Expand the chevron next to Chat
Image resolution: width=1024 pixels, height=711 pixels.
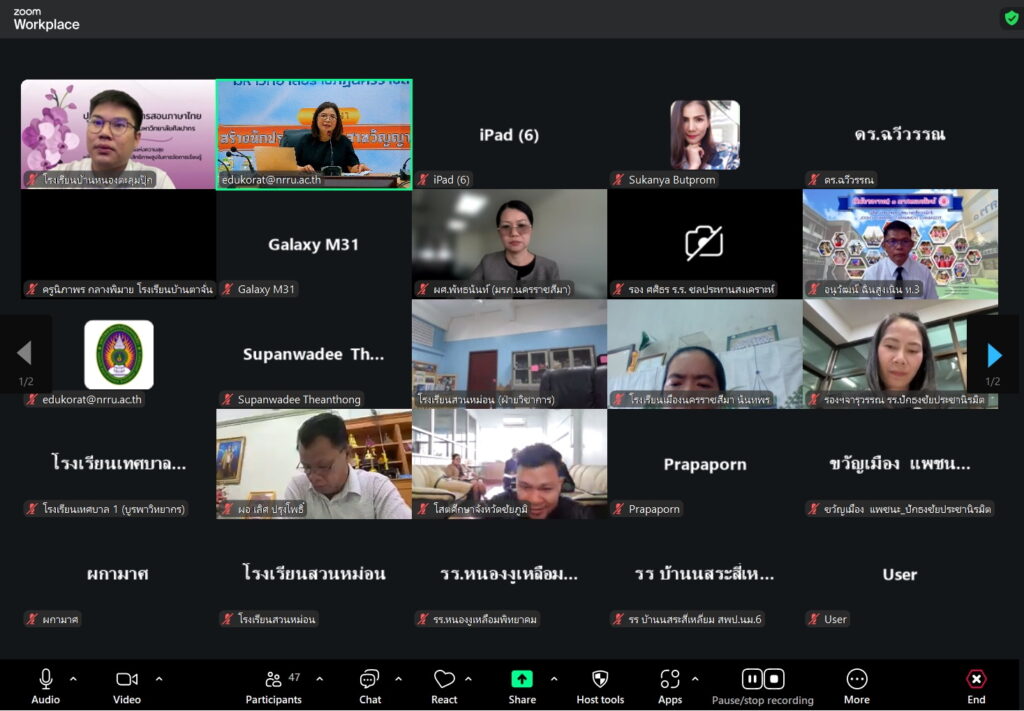398,679
